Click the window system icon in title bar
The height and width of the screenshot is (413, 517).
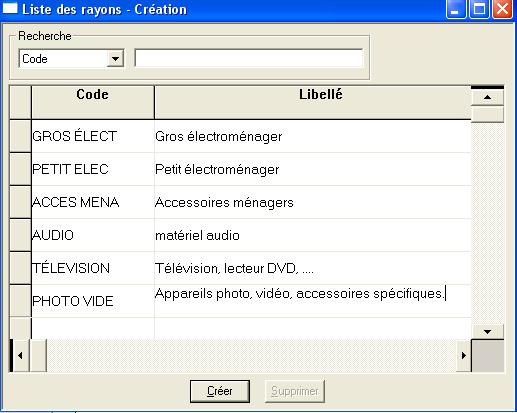(10, 8)
